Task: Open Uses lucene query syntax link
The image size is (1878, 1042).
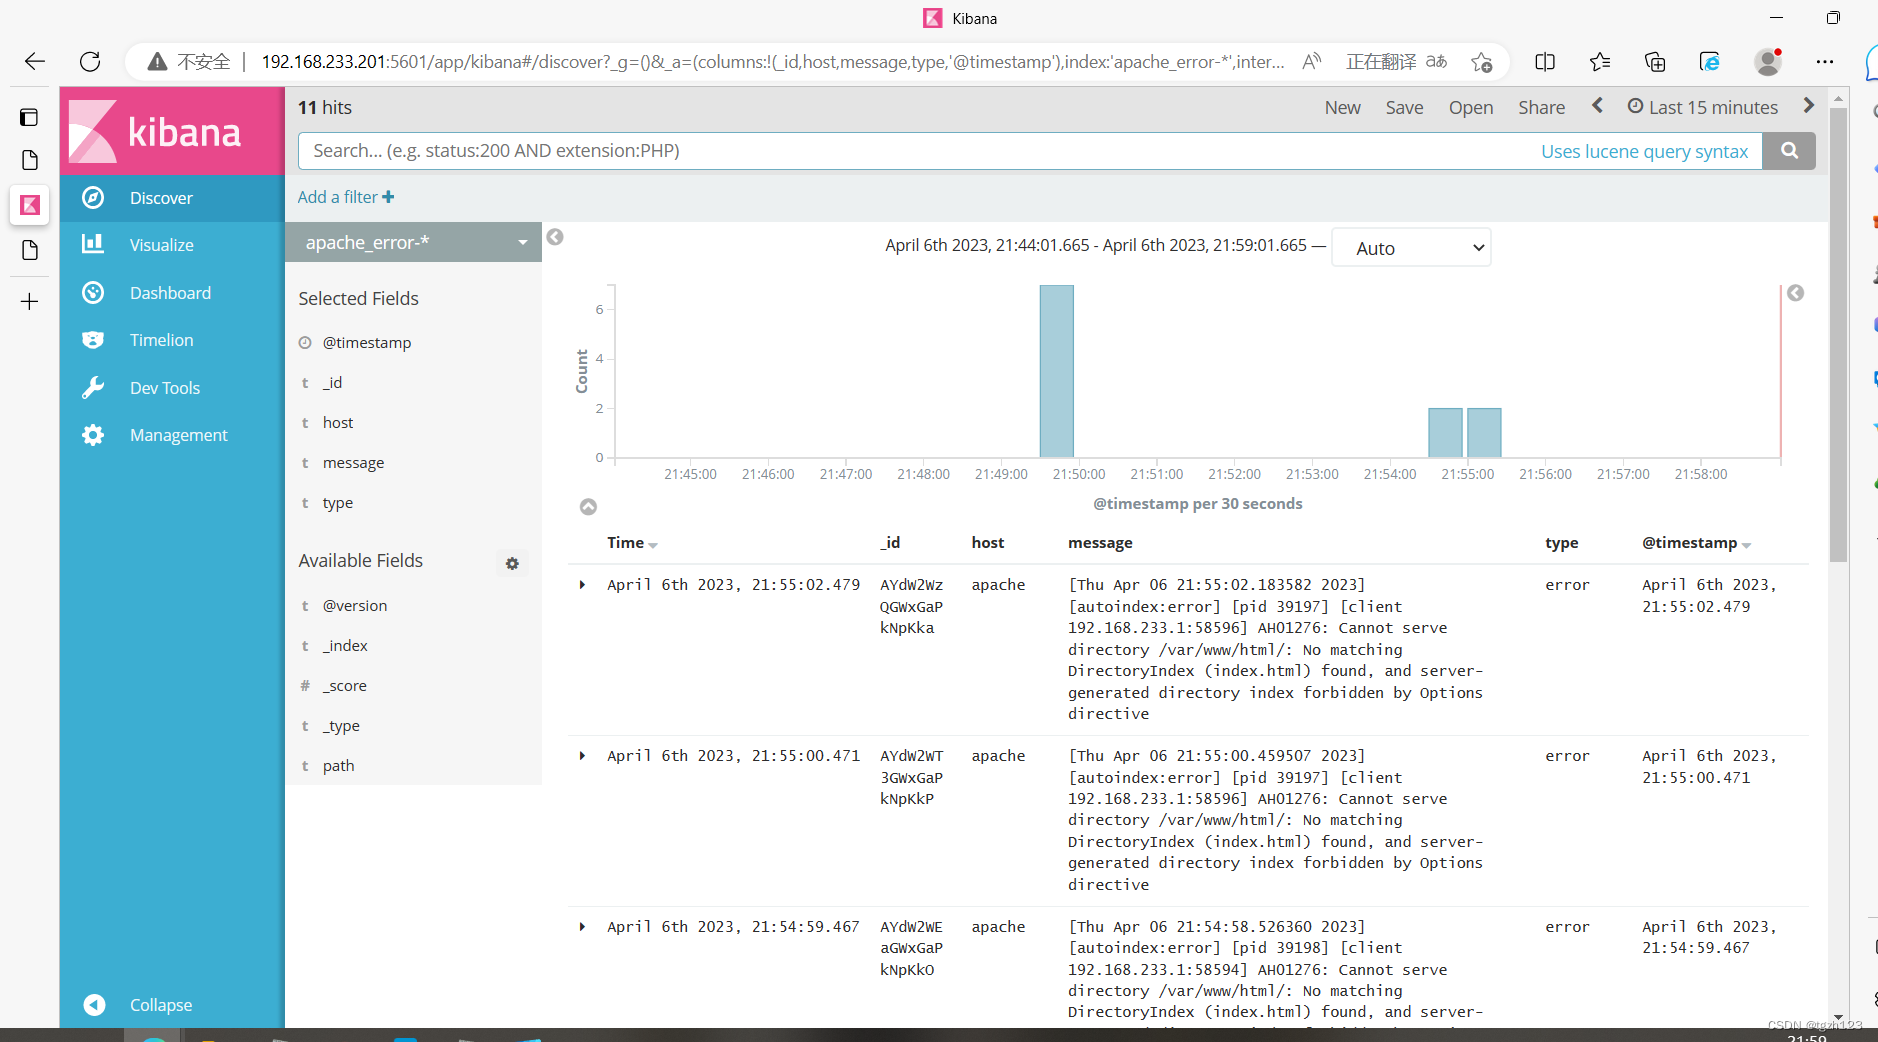Action: click(1644, 151)
